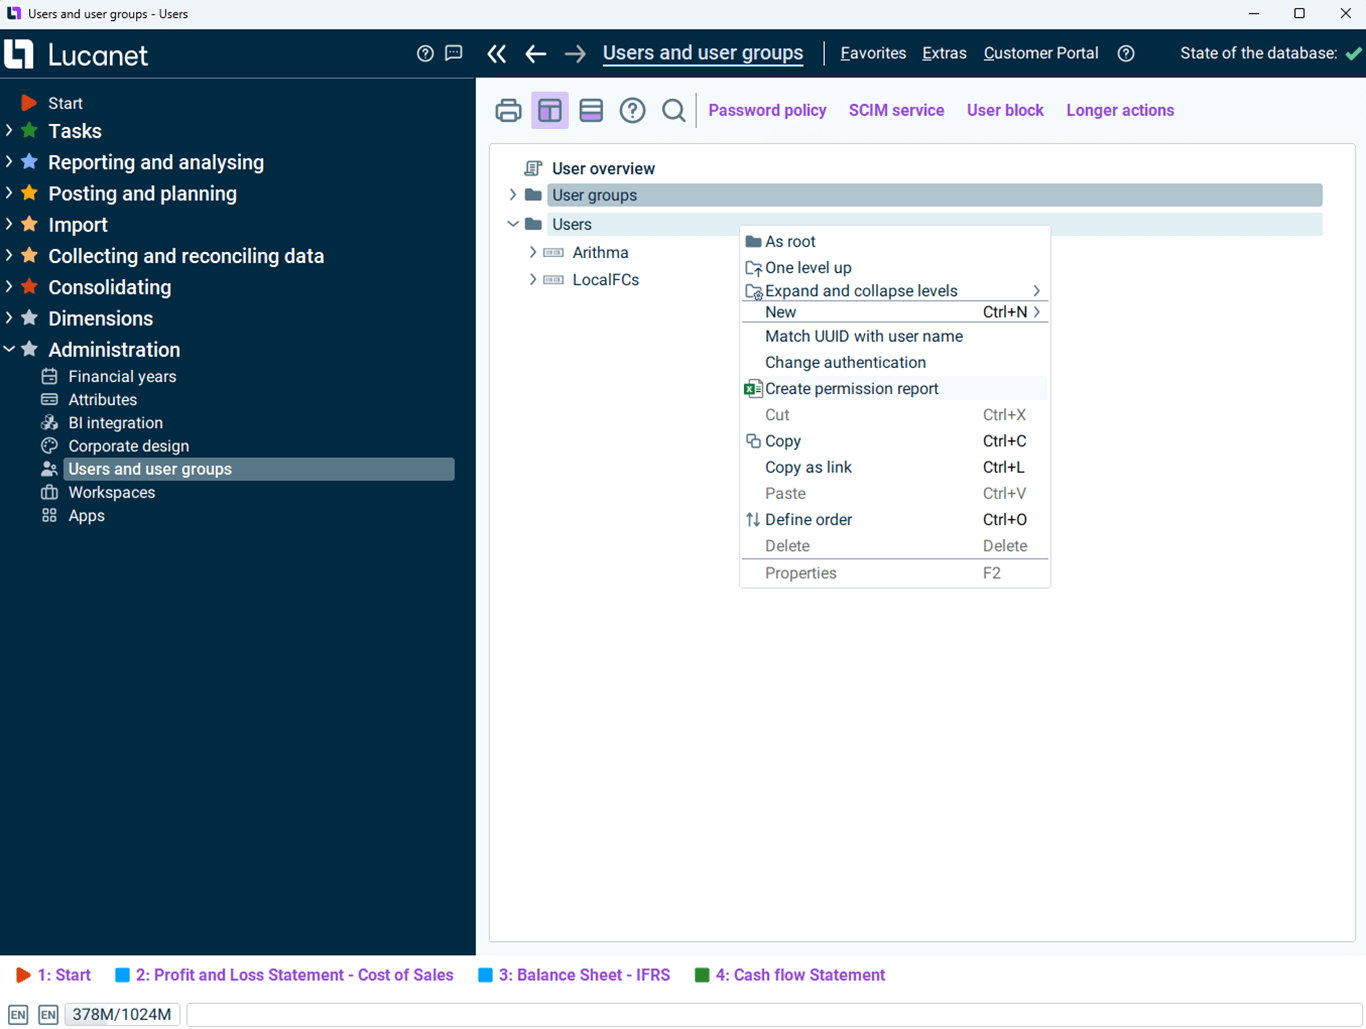This screenshot has height=1029, width=1366.
Task: Open Longer actions link
Action: 1120,110
